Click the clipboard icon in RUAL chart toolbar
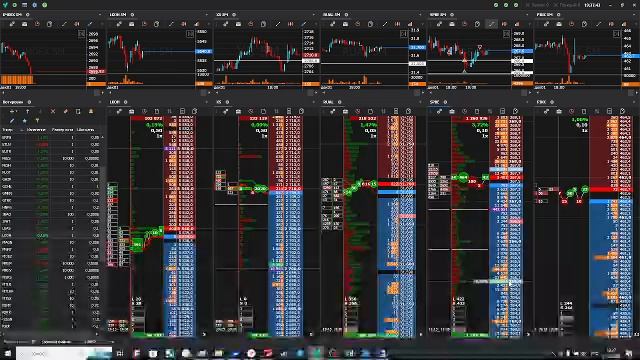Image resolution: width=640 pixels, height=360 pixels. coord(370,24)
